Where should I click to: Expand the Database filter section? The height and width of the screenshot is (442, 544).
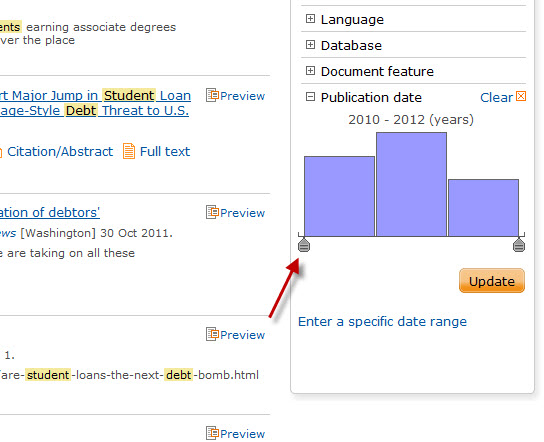[x=310, y=45]
